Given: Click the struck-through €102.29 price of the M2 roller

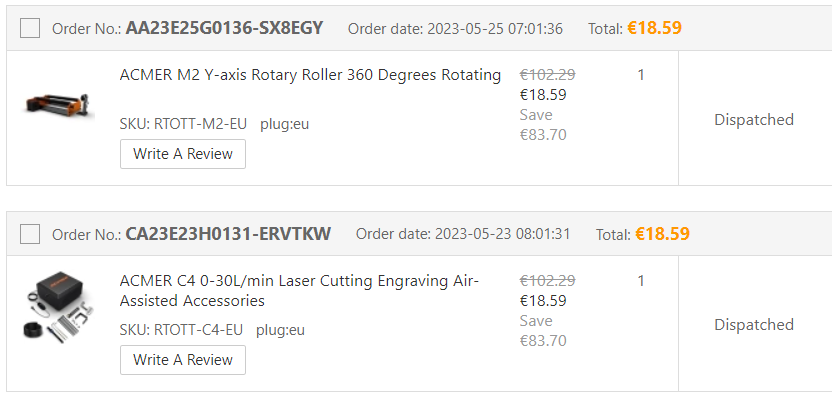Looking at the screenshot, I should [548, 75].
